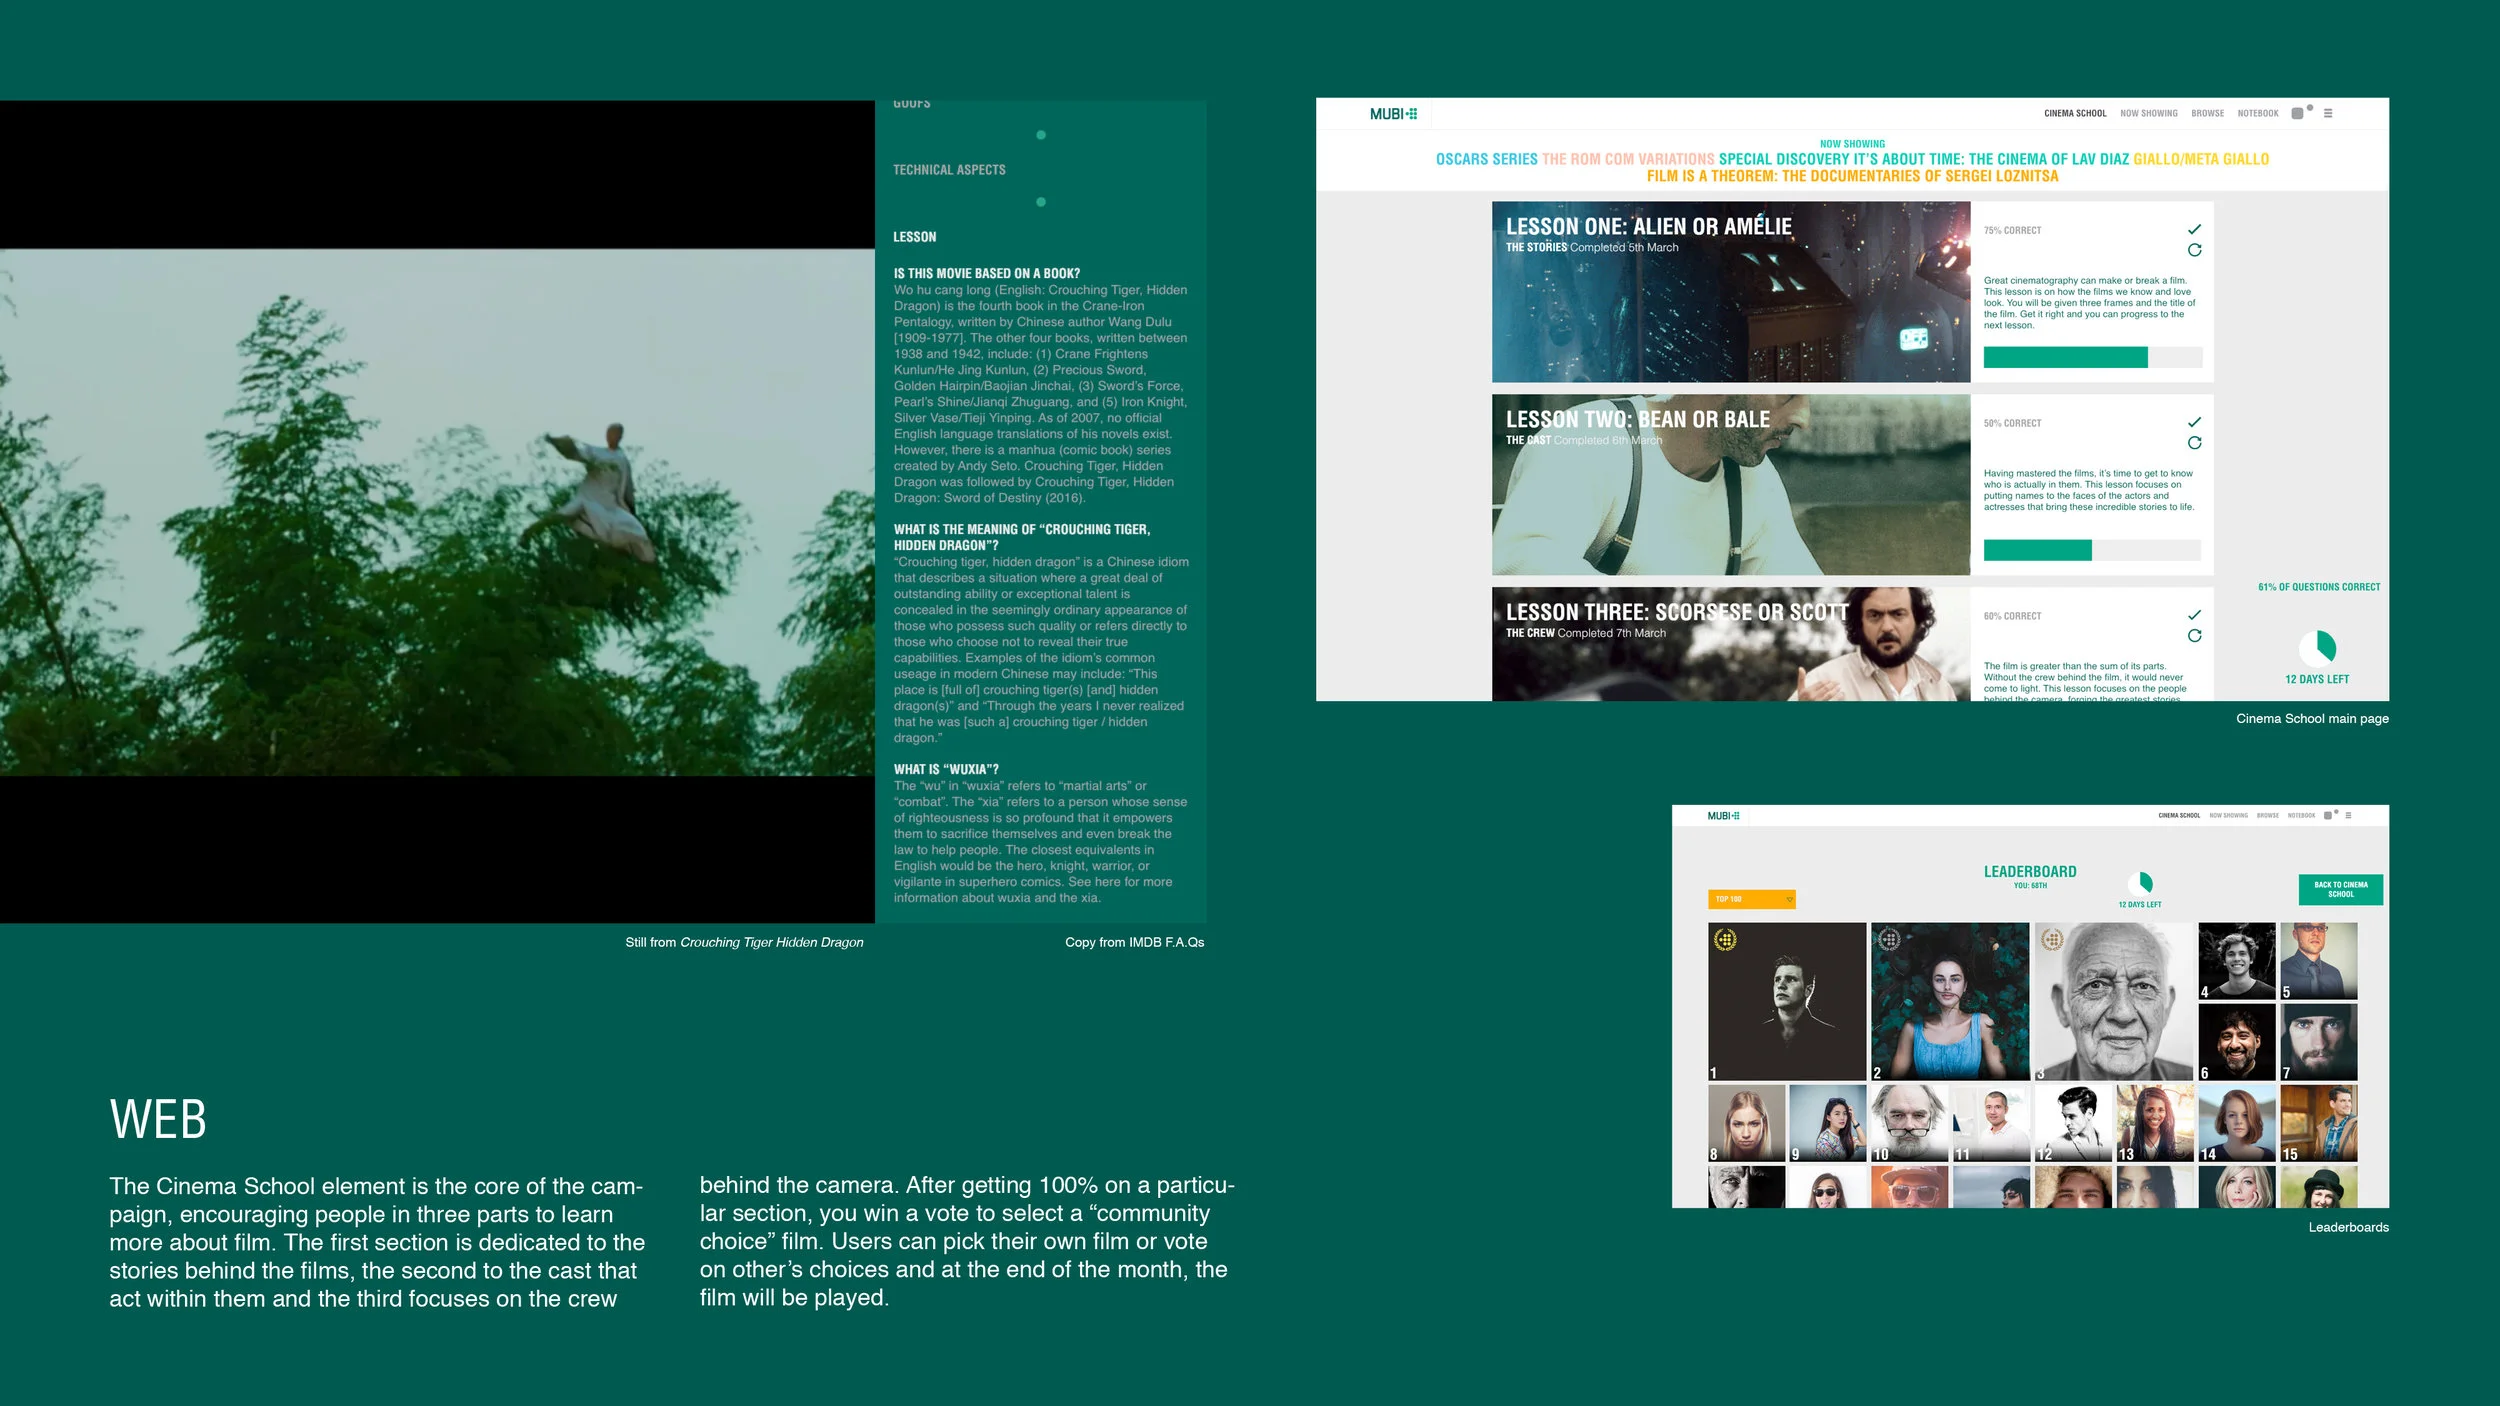Screen dimensions: 2500x1406
Task: Open rank 7 leaderboard profile photo
Action: [2319, 1042]
